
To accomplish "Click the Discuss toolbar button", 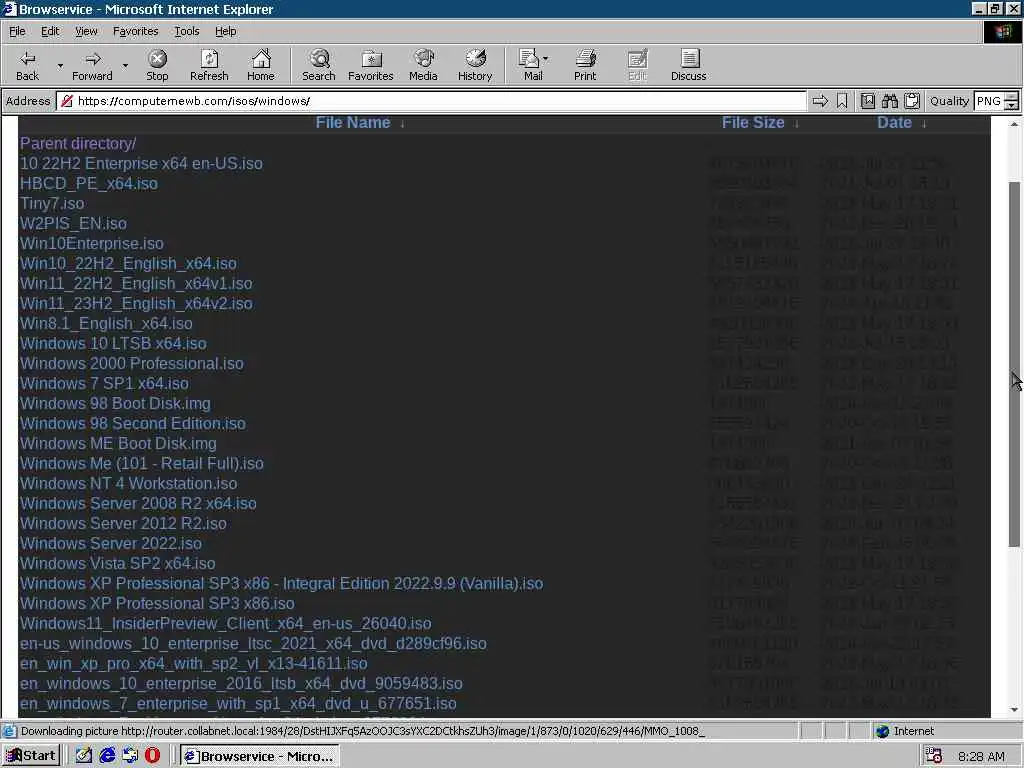I will [688, 65].
